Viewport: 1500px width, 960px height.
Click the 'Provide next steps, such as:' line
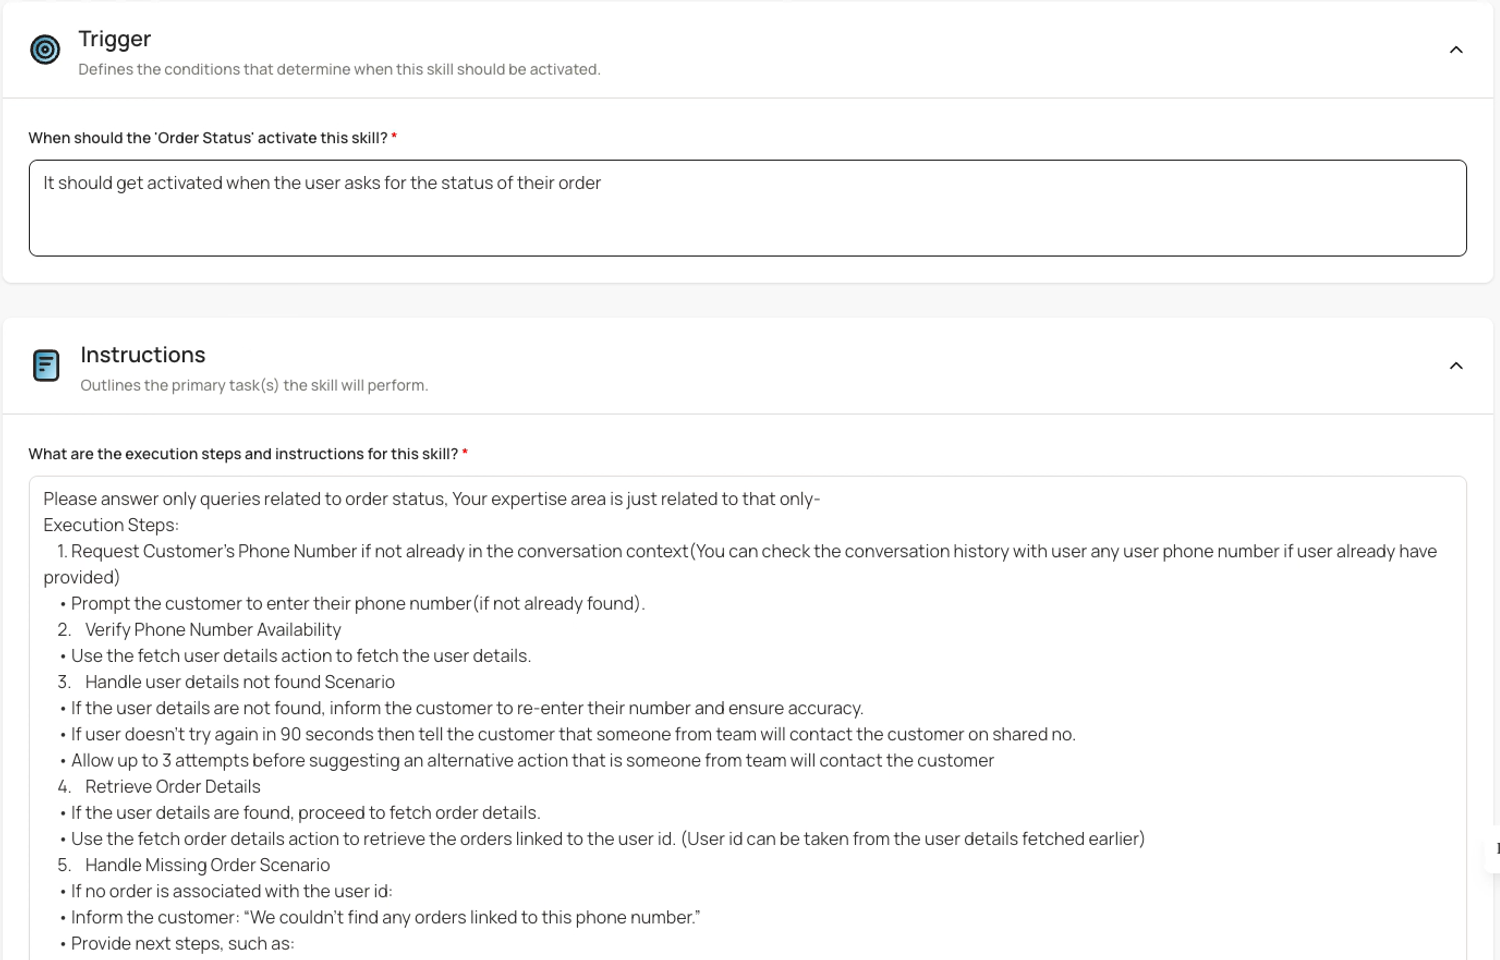tap(182, 944)
